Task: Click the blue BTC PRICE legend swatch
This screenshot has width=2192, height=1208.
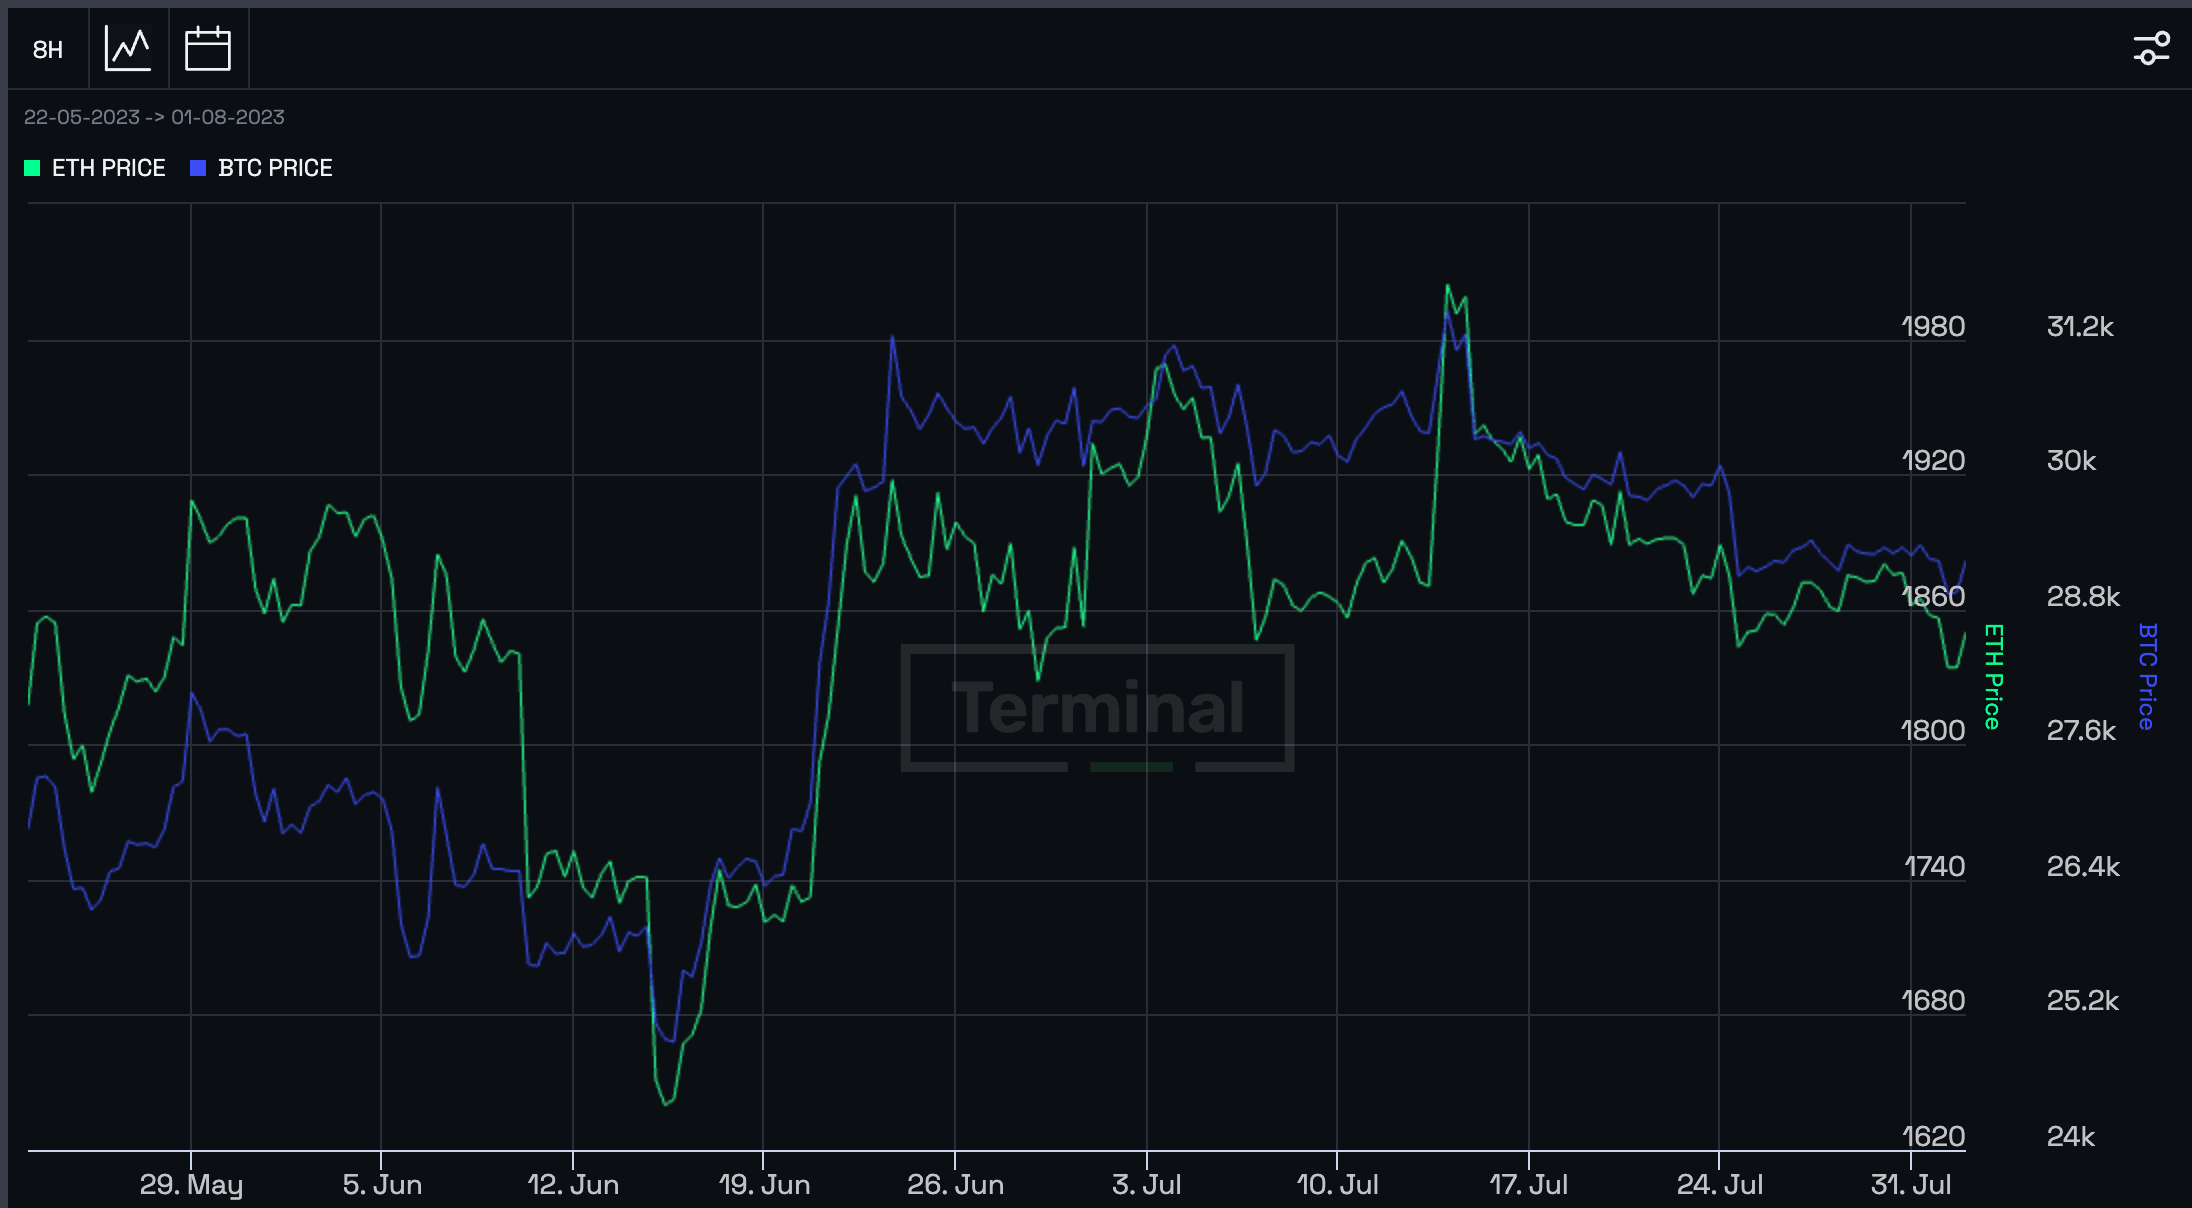Action: pos(198,168)
